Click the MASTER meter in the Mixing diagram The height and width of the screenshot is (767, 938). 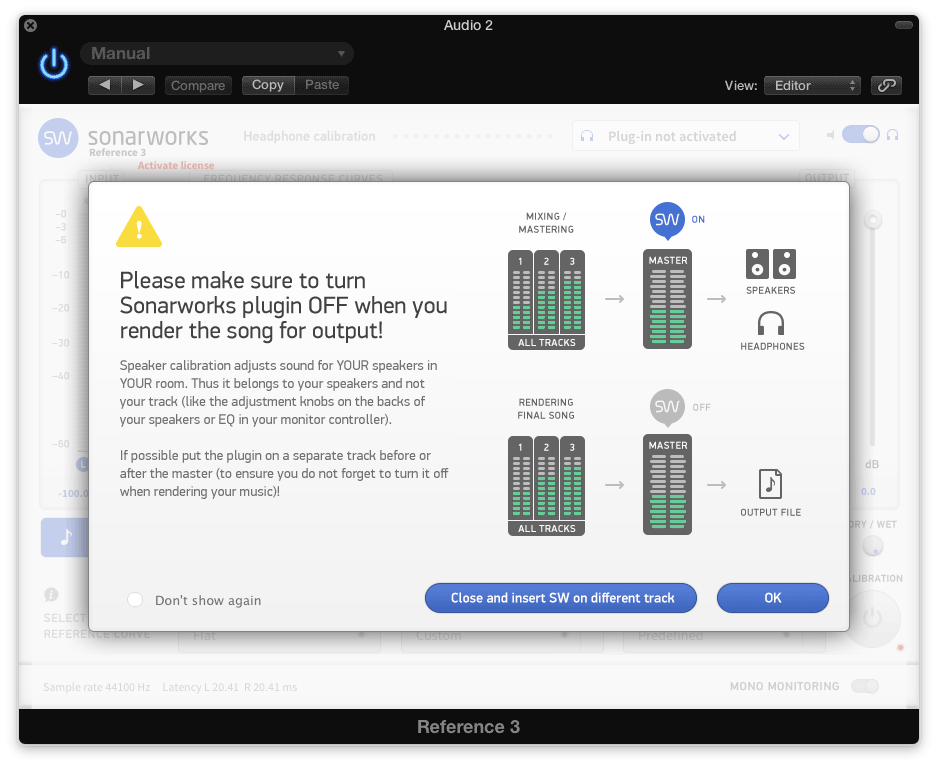pos(667,299)
